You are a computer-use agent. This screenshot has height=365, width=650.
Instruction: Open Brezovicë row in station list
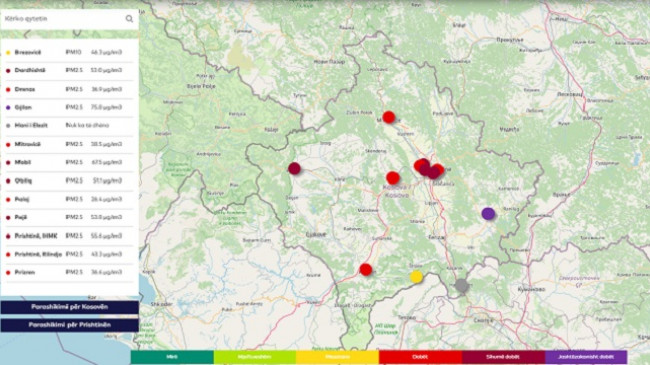click(x=69, y=52)
